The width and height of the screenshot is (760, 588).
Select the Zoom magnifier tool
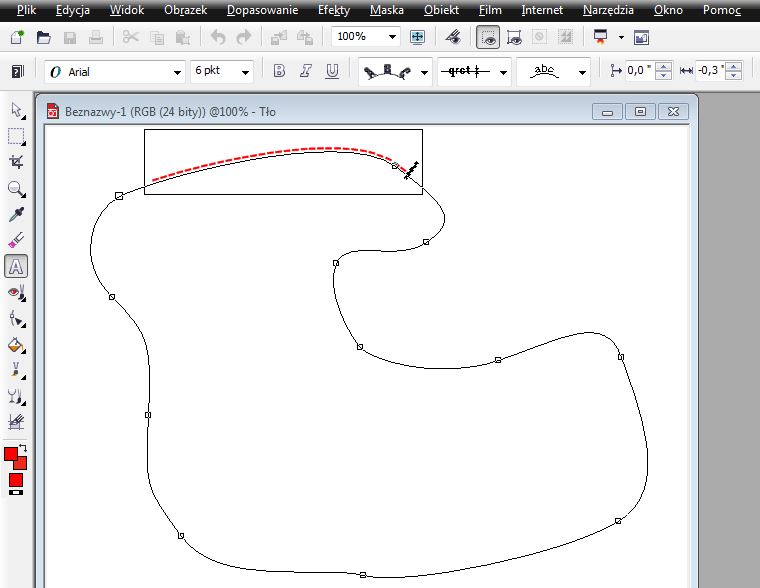point(16,188)
